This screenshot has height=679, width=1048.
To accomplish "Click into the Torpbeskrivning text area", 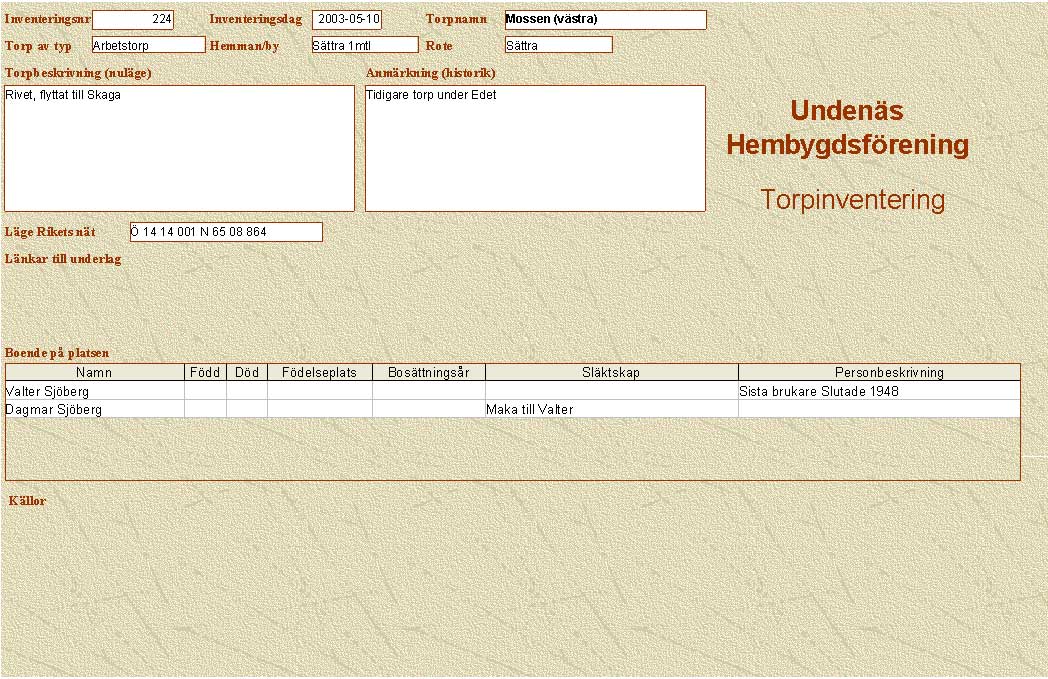I will point(179,148).
